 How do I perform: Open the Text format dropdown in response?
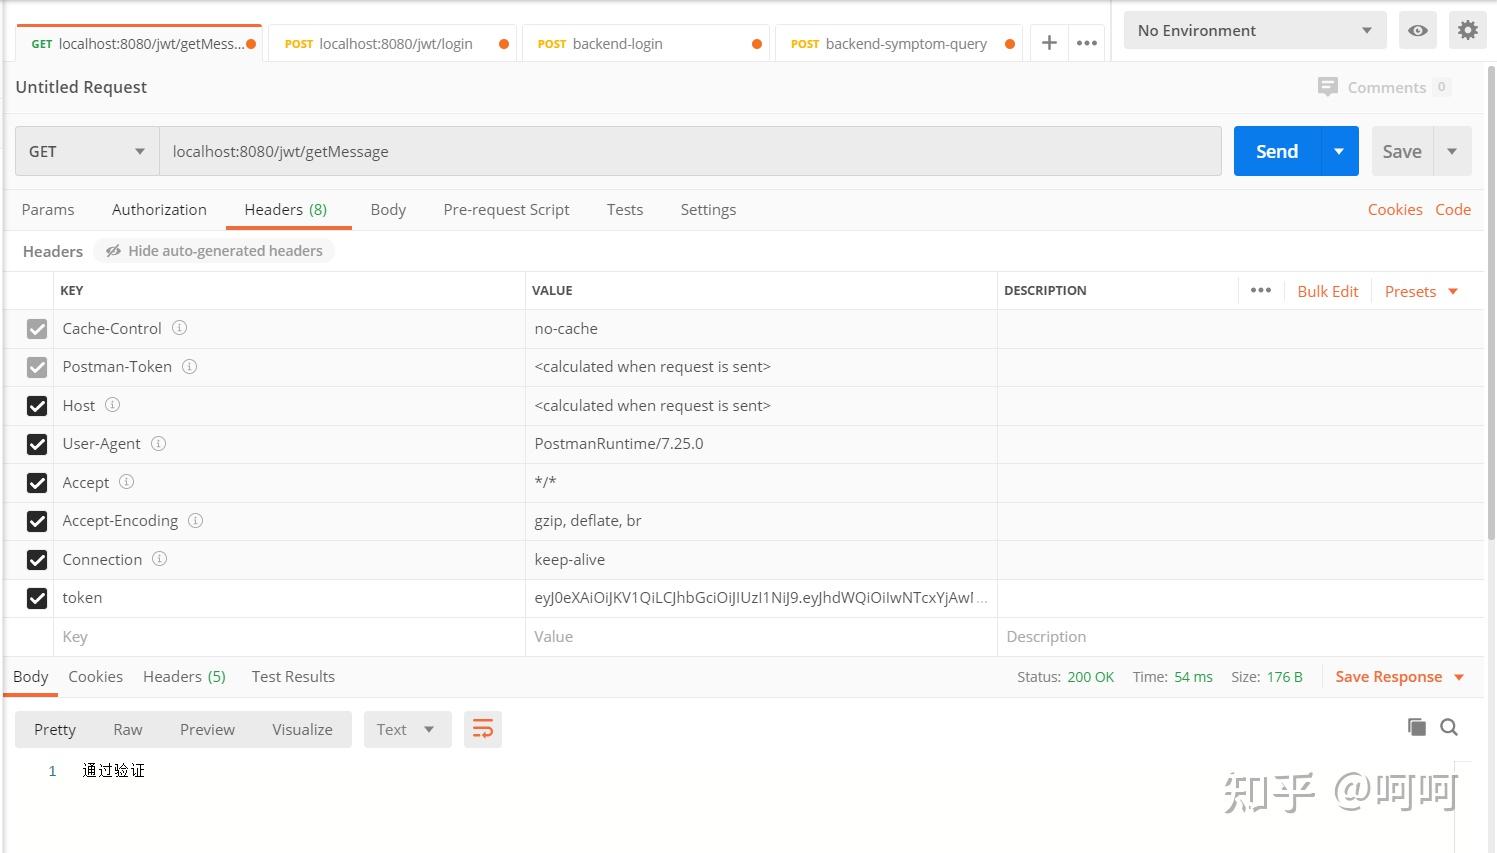(406, 729)
